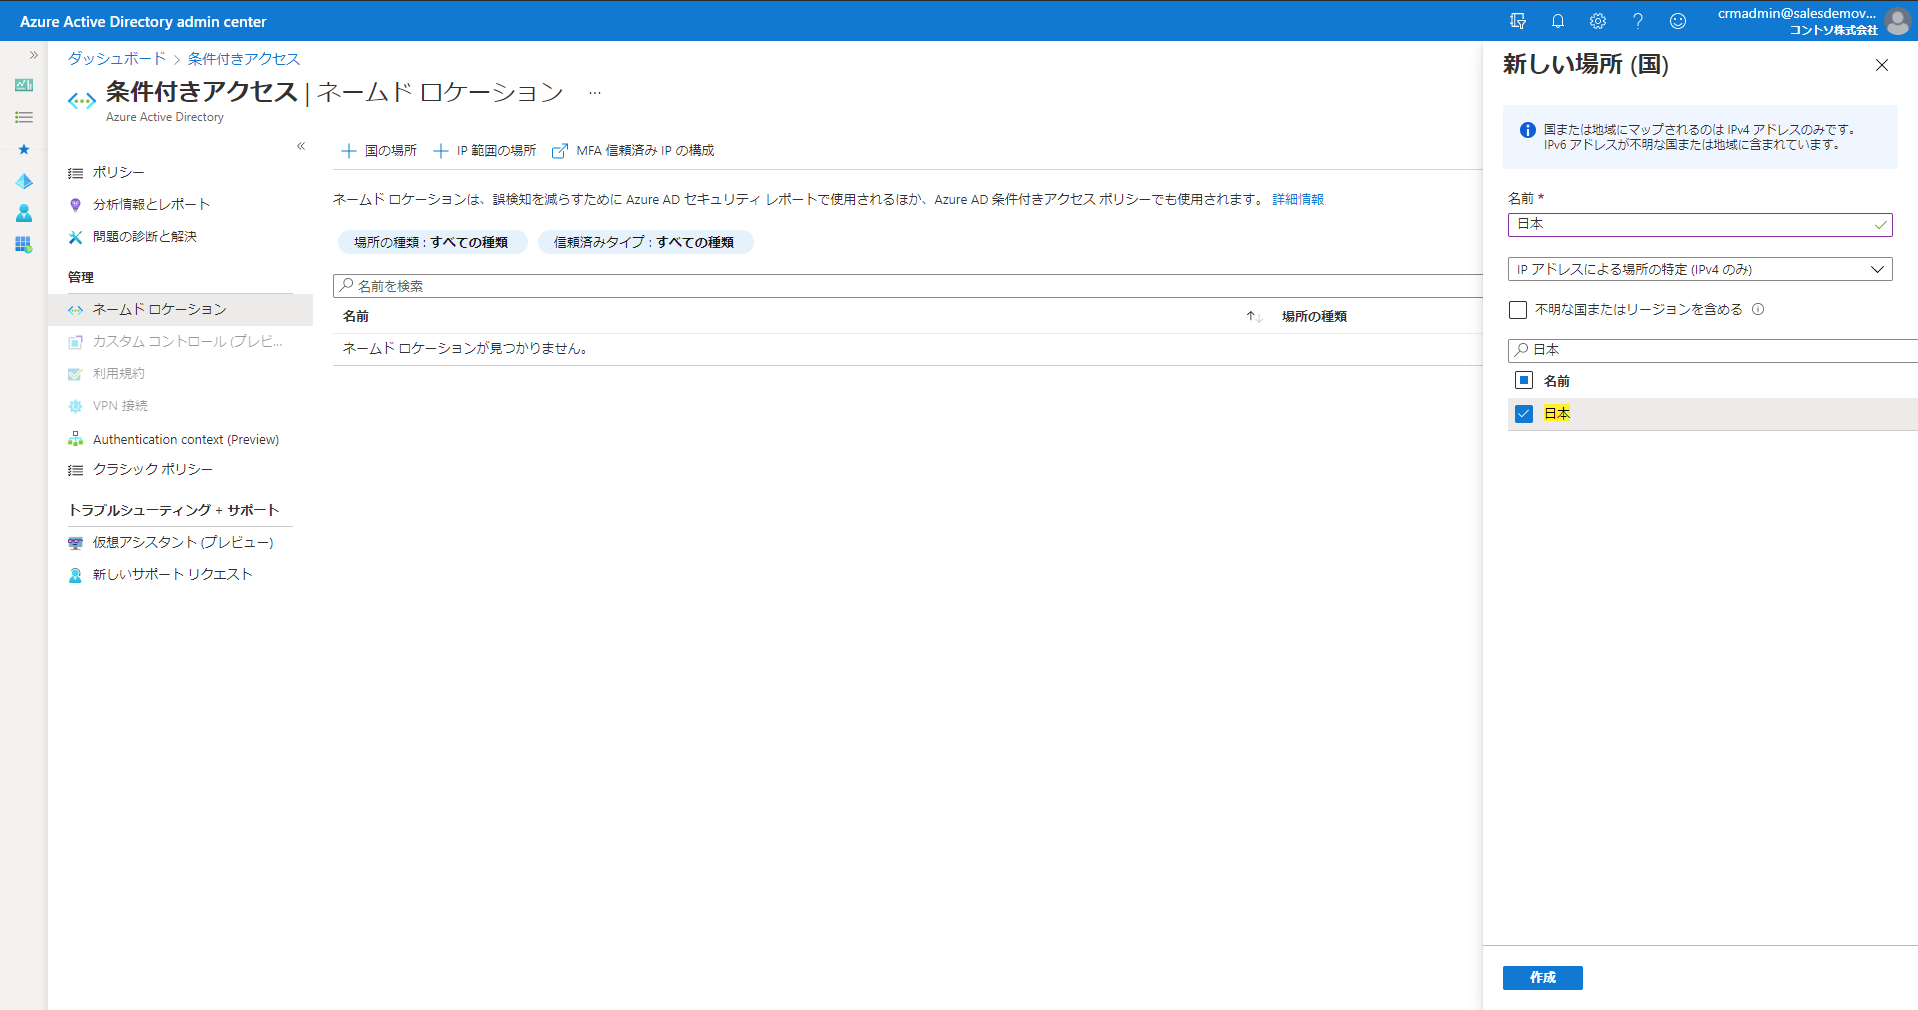Screen dimensions: 1918x1010
Task: Go to ダッシュボード breadcrumb
Action: tap(117, 59)
